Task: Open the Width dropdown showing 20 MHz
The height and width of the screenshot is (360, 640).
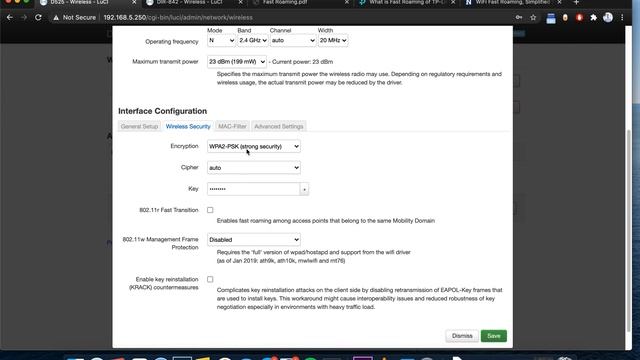Action: [333, 40]
